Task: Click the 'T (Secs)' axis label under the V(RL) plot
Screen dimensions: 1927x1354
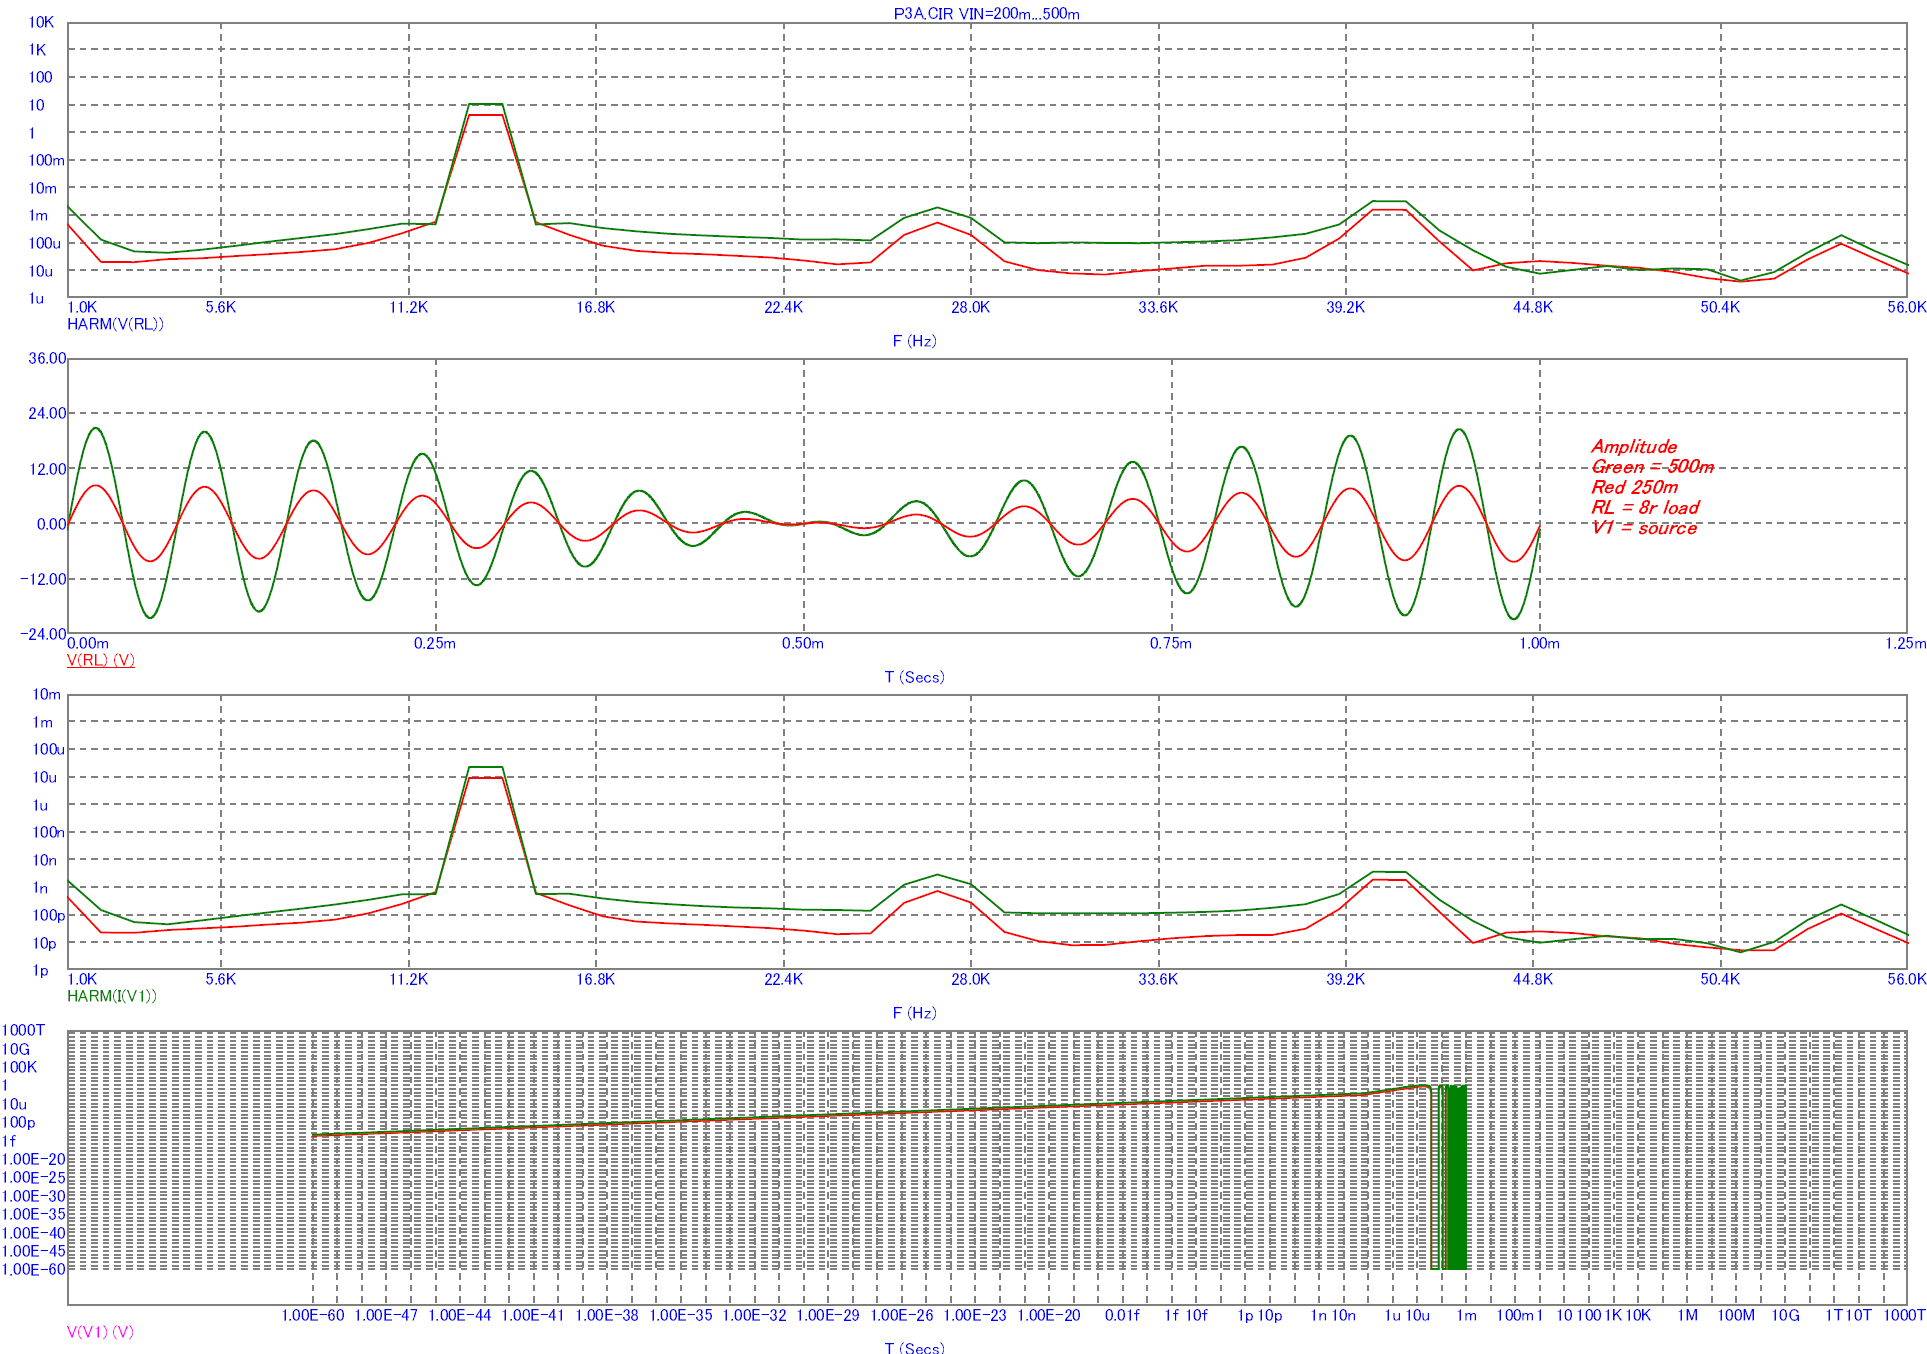Action: pos(914,677)
